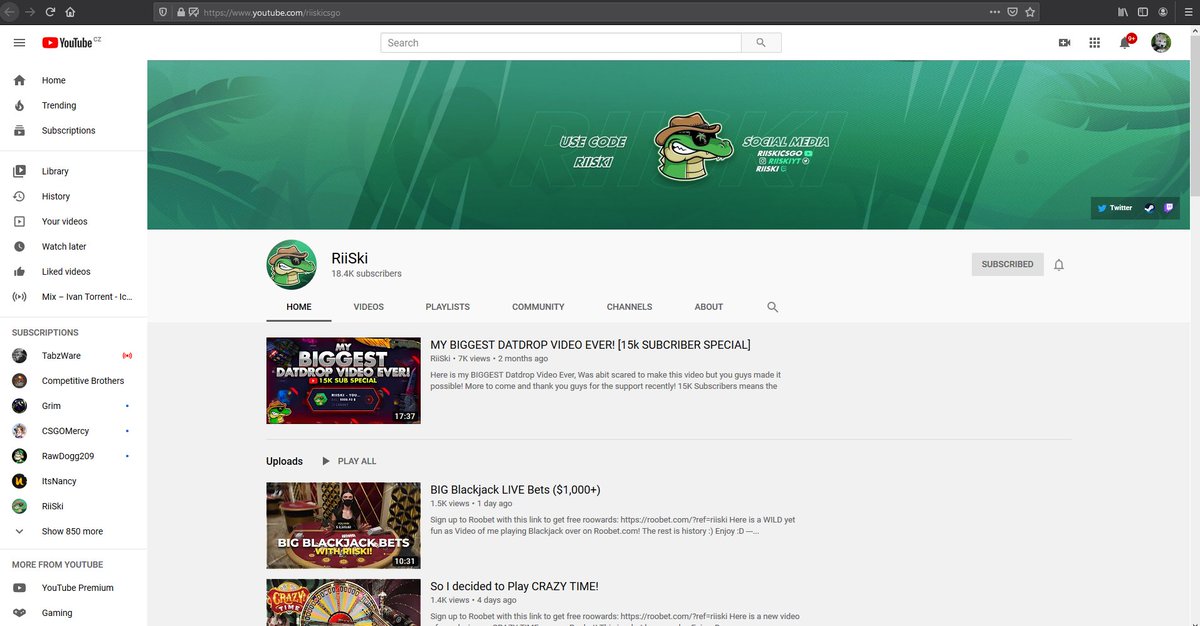
Task: Open Subscriptions in sidebar
Action: pyautogui.click(x=73, y=131)
